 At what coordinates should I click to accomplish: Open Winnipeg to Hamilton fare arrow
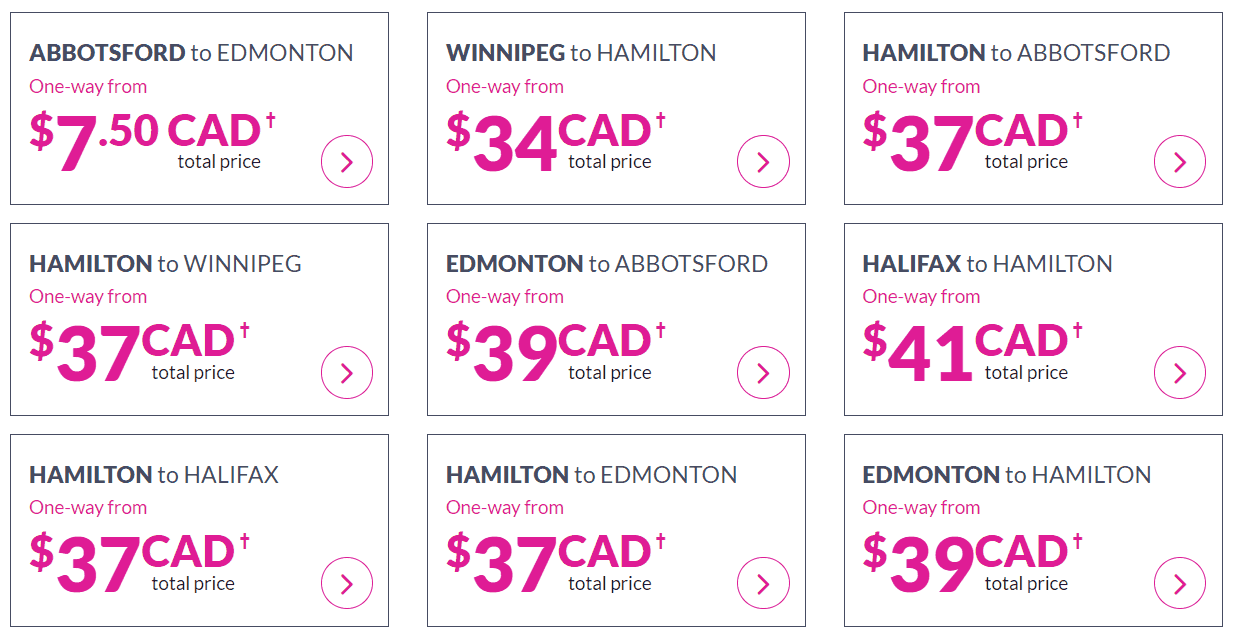763,162
